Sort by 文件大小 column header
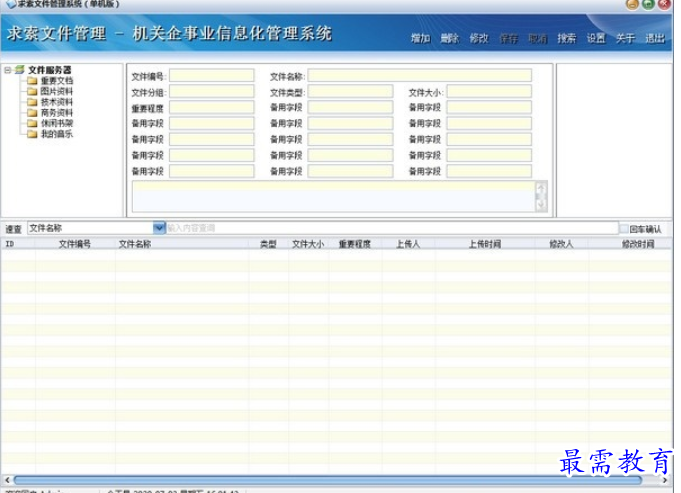Viewport: 681px width, 493px height. [308, 244]
